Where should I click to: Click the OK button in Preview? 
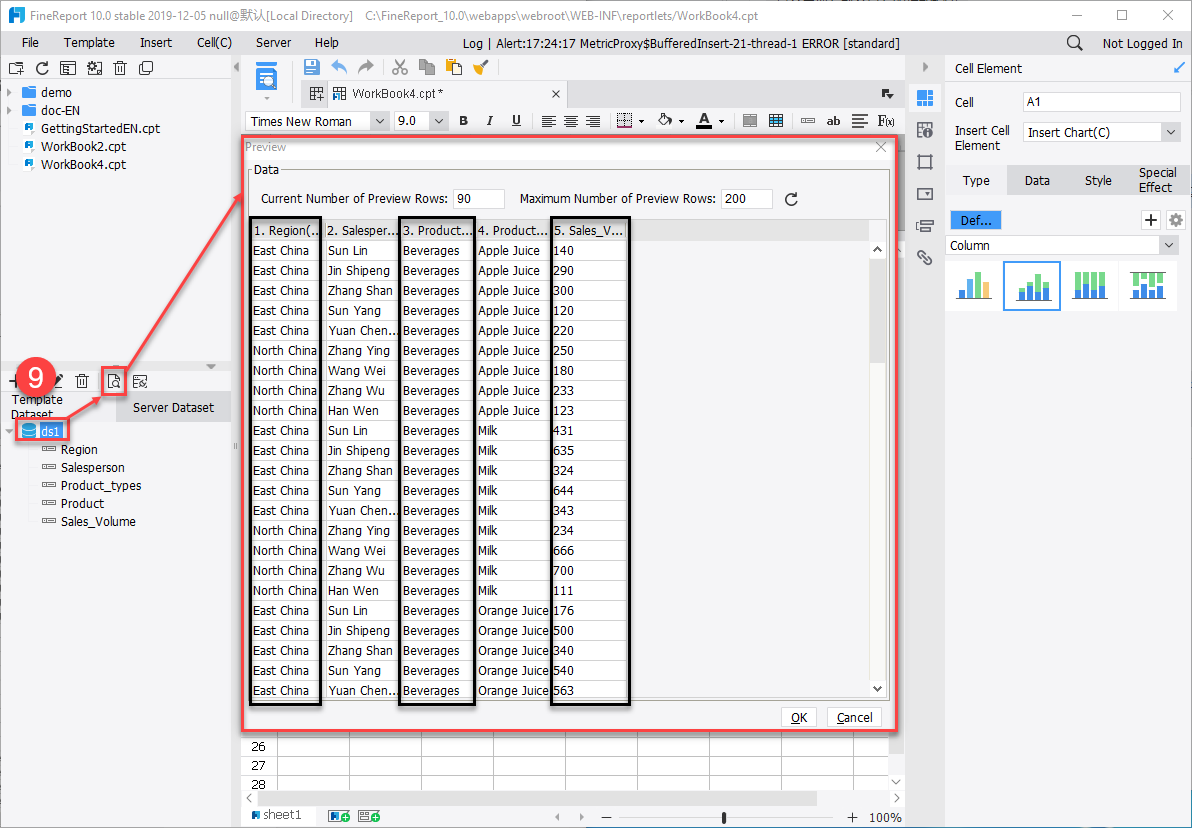[798, 717]
